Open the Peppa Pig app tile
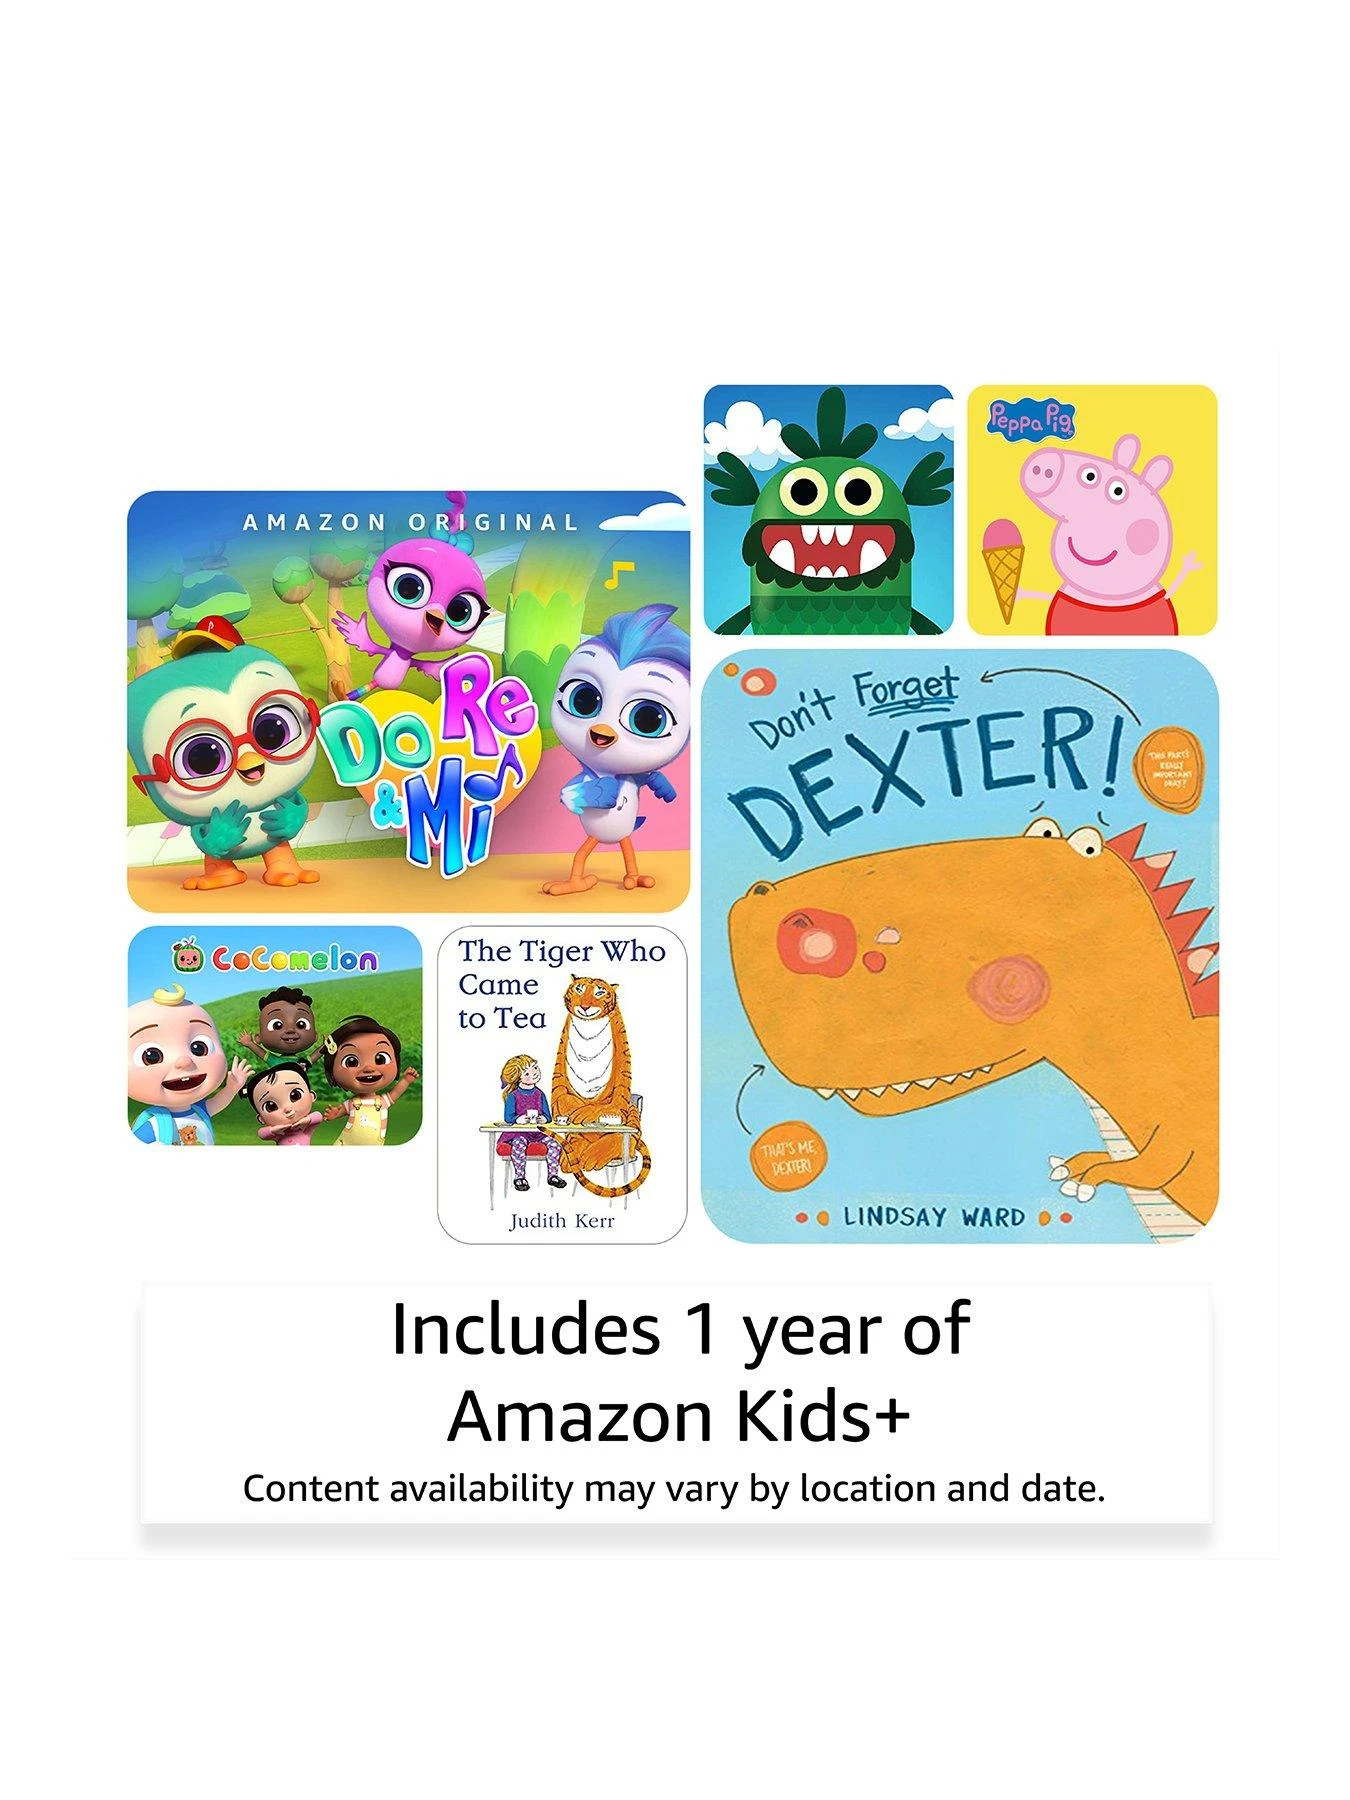 click(x=1092, y=510)
